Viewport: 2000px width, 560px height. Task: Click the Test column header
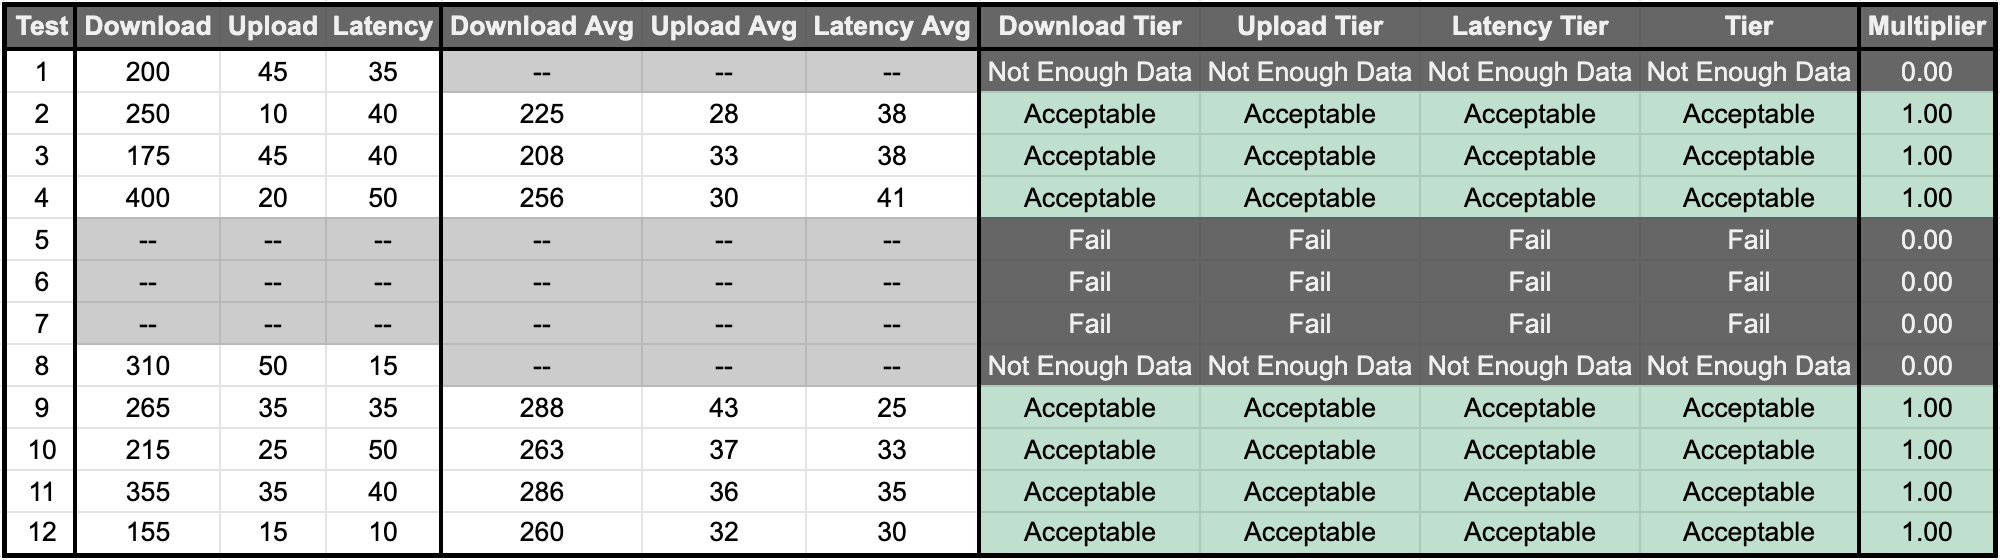pyautogui.click(x=41, y=27)
